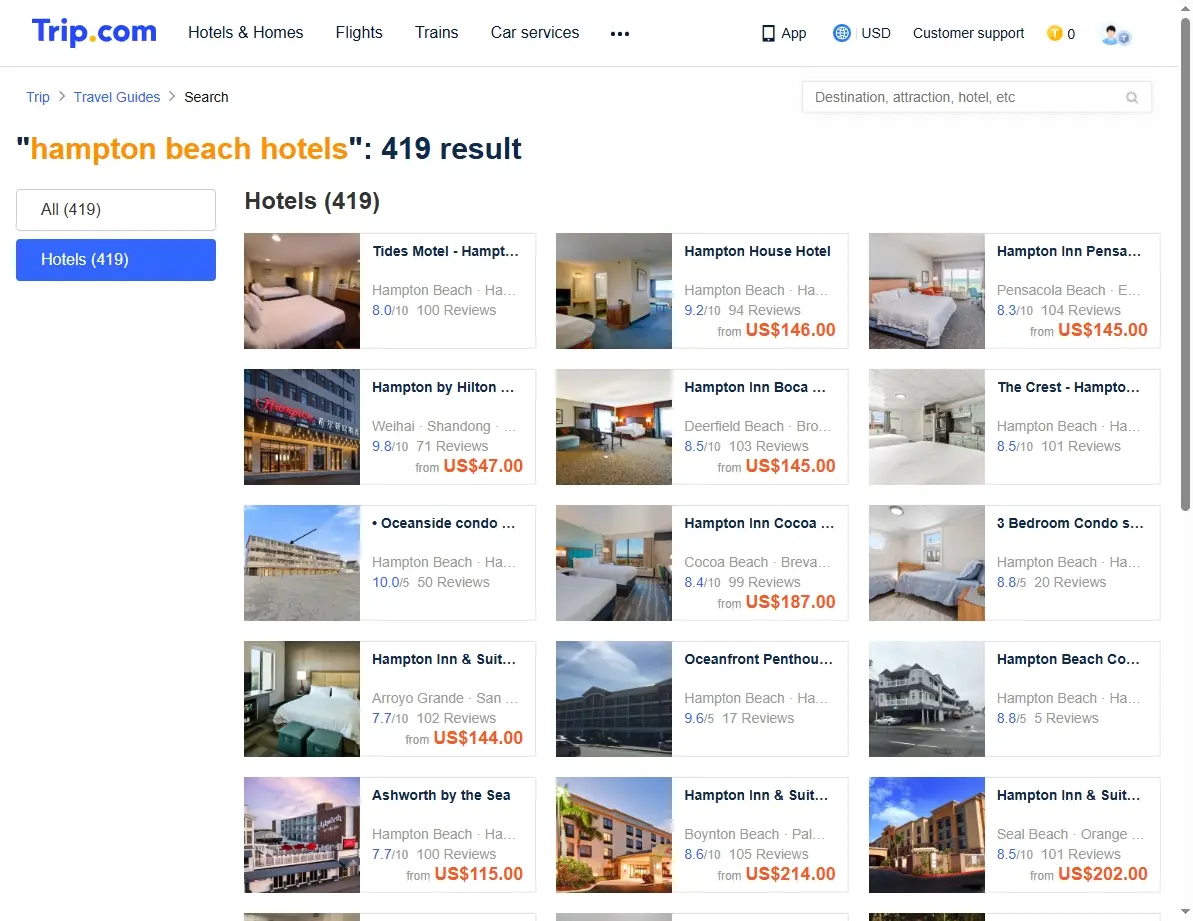Open Hampton by Hilton listing title
Screen dimensions: 1193x921
[x=443, y=387]
